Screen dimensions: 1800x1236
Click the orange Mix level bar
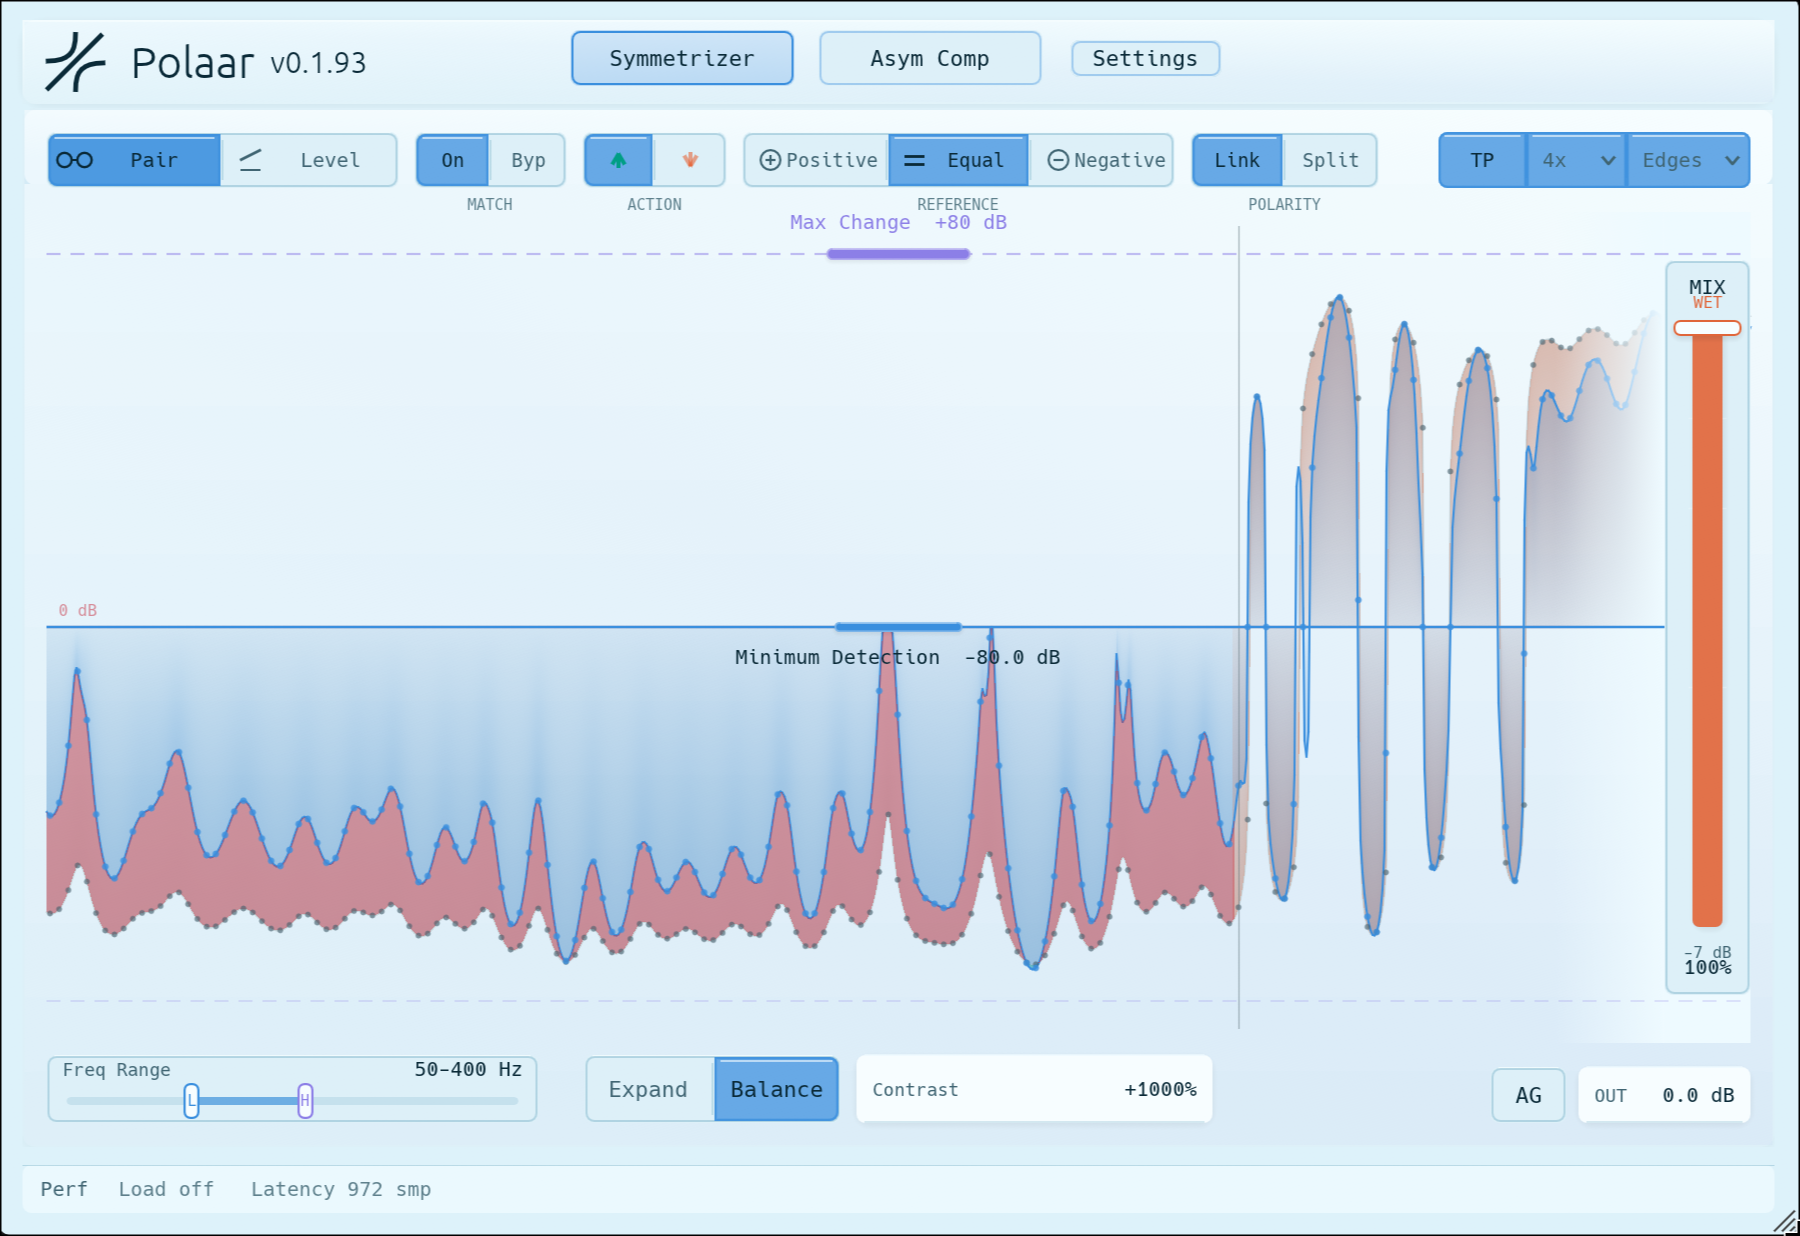pos(1707,630)
